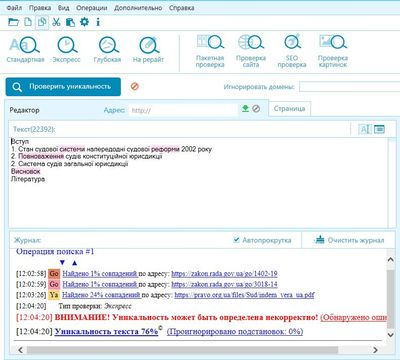
Task: Open the pravo.org.ua pdf link in the journal
Action: pos(244,295)
